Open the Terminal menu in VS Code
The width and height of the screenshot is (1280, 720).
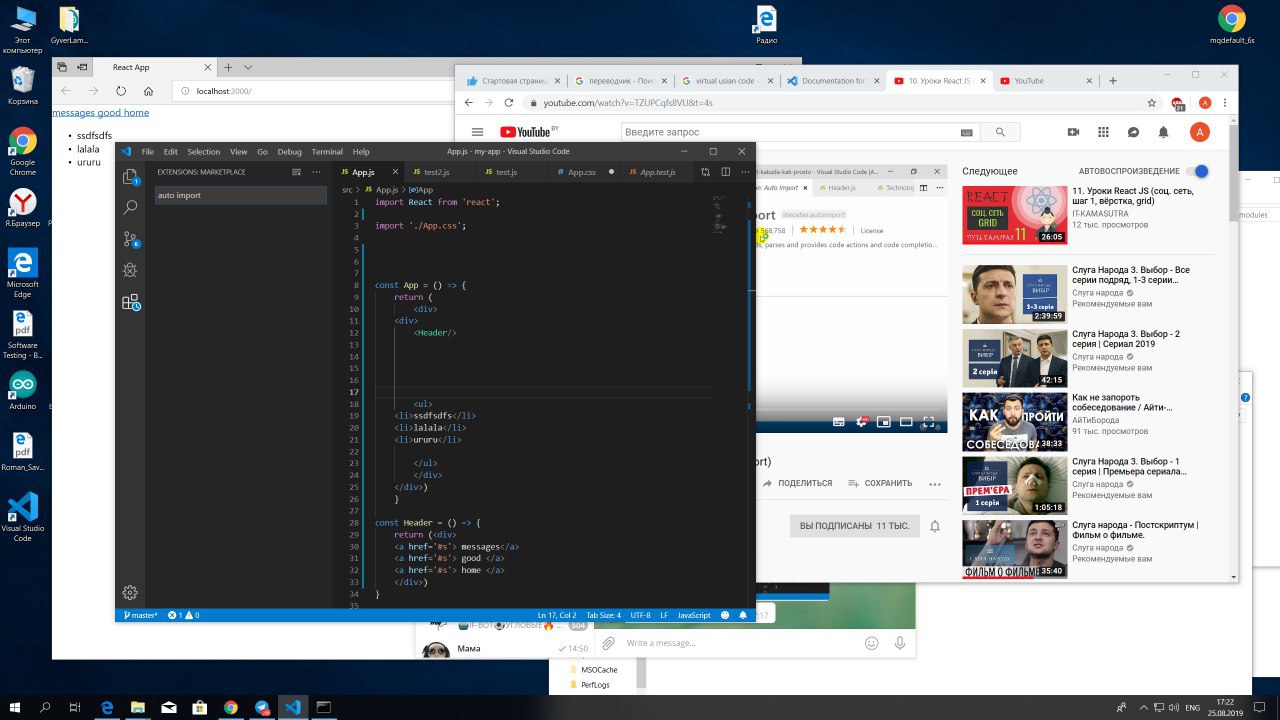(x=326, y=152)
